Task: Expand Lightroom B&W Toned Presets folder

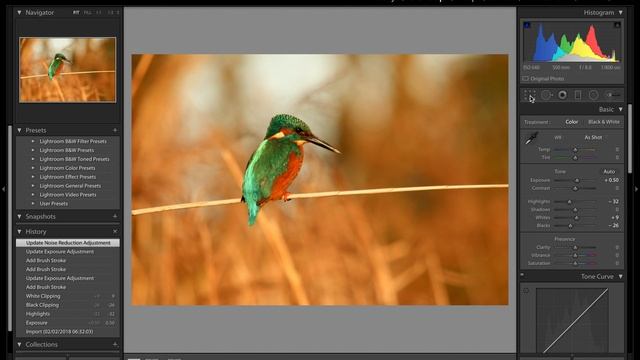Action: [x=33, y=159]
